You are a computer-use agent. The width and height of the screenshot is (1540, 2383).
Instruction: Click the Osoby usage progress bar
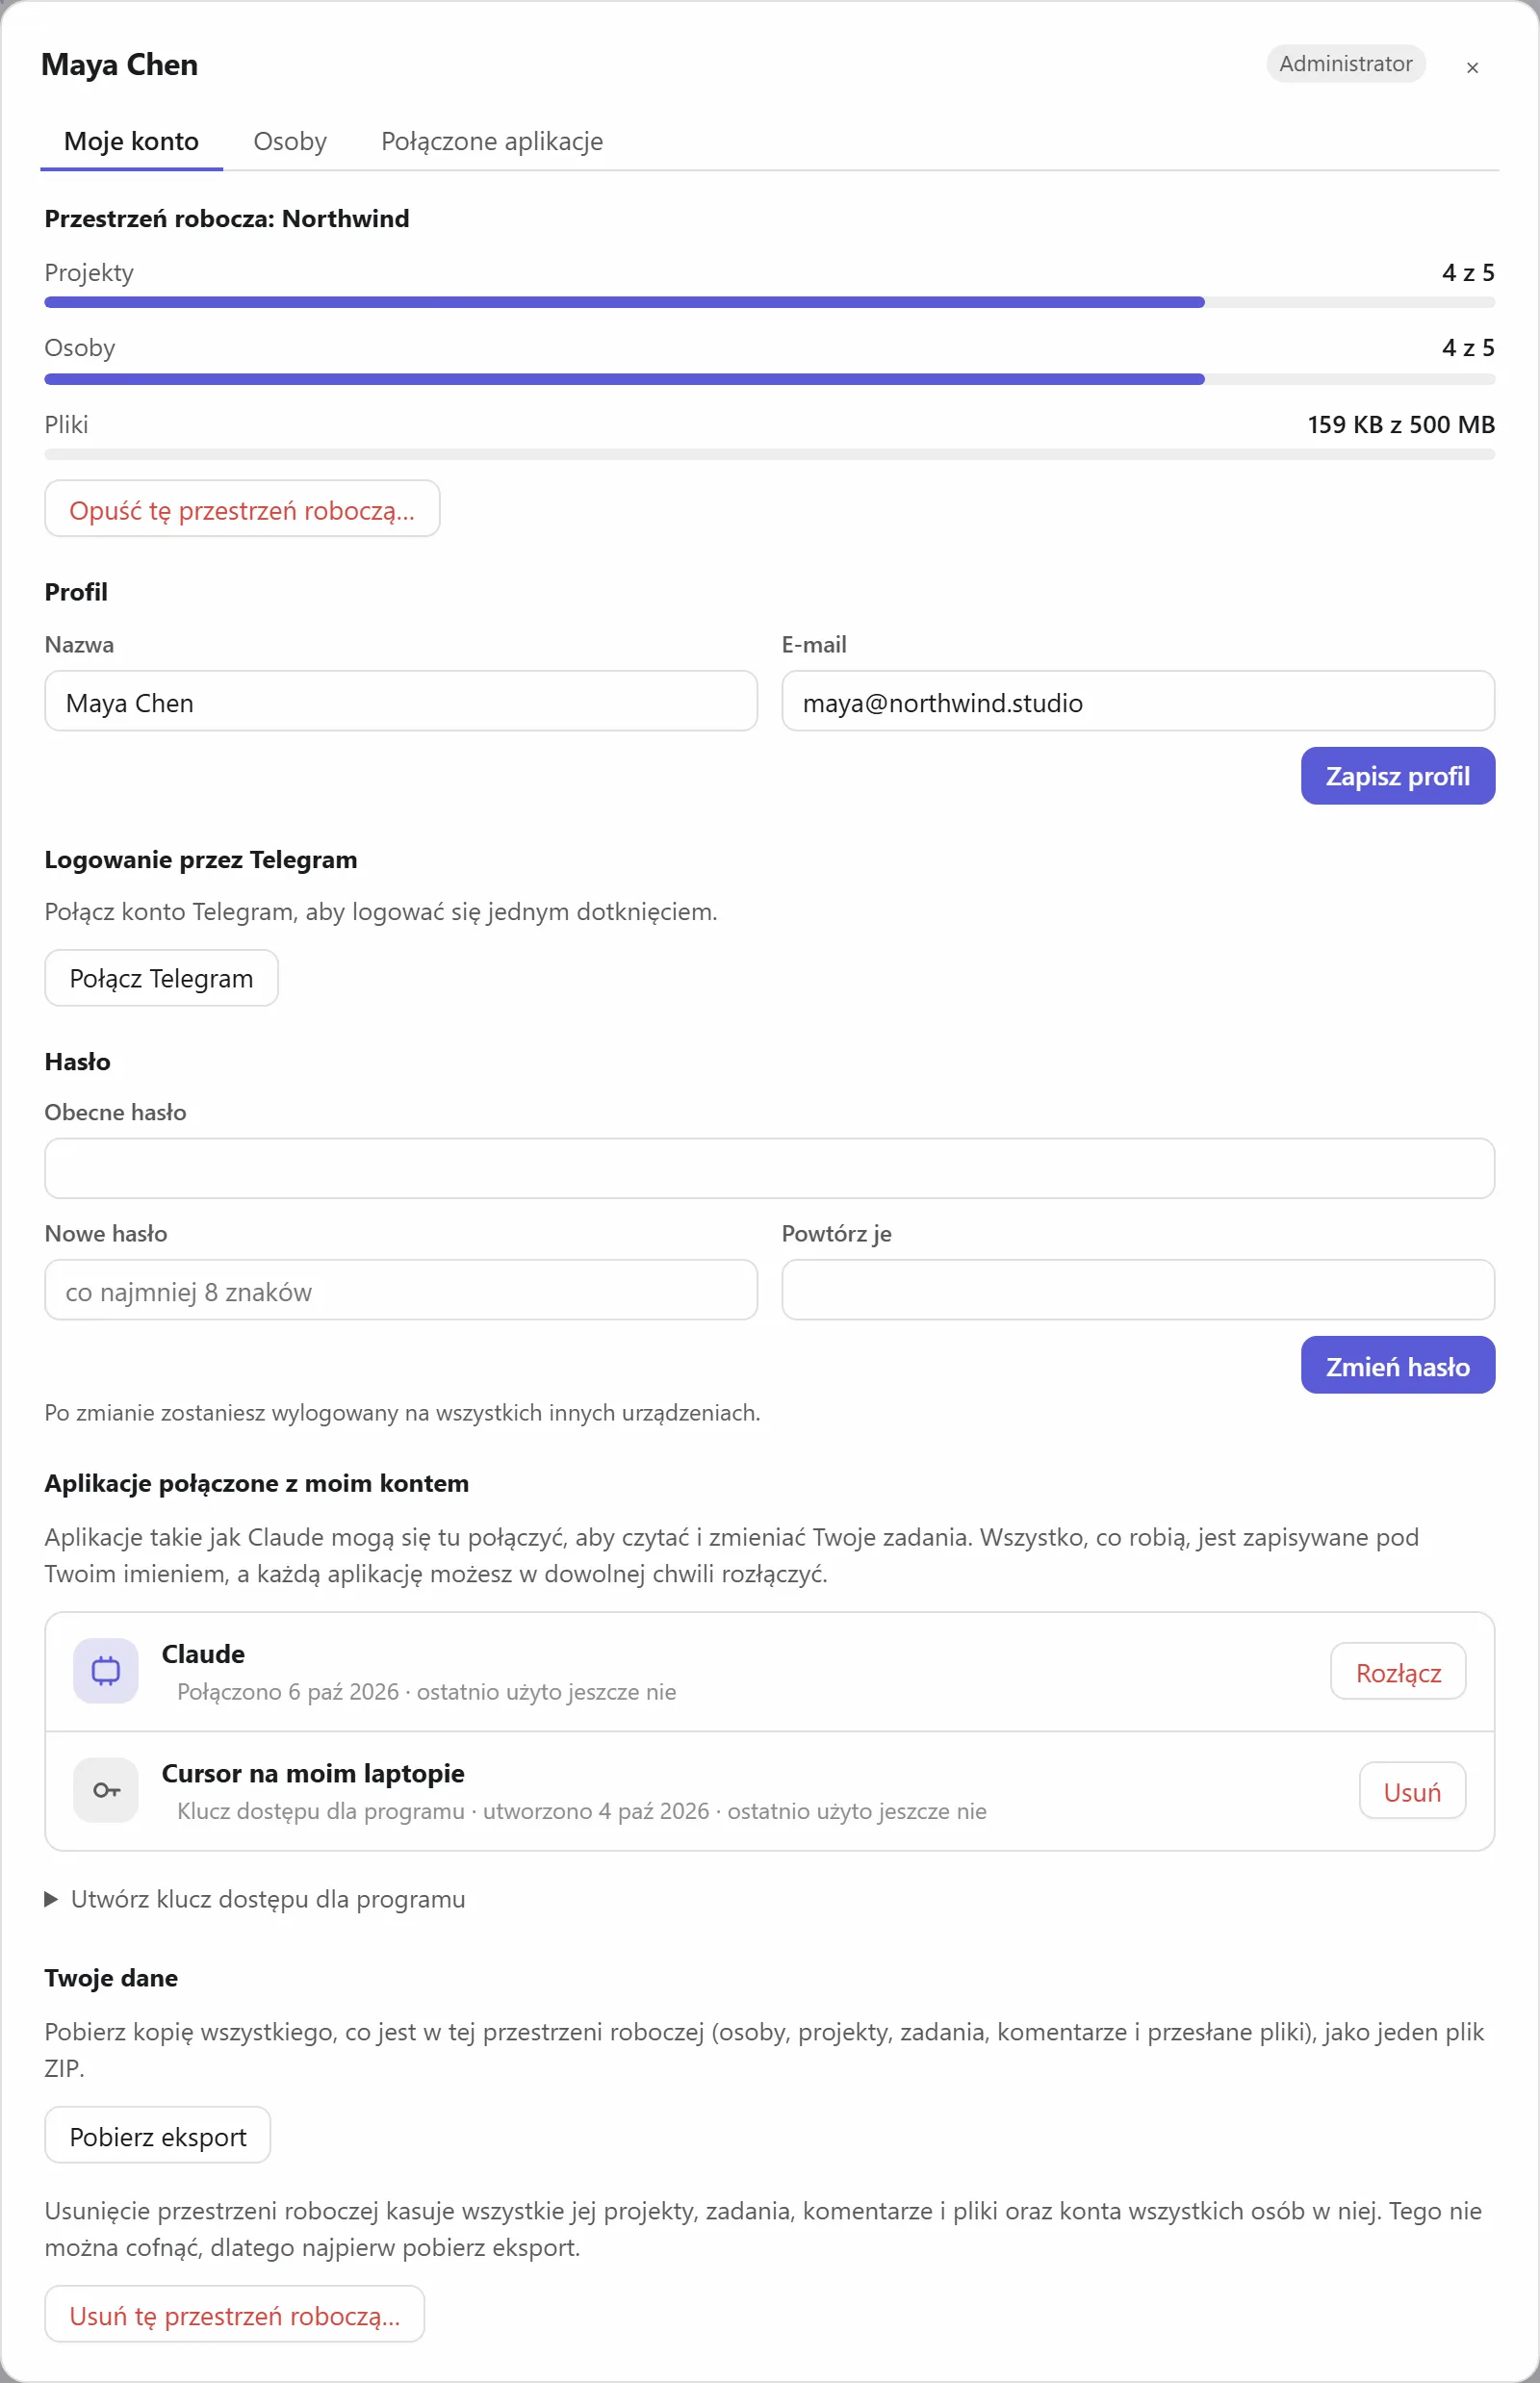pyautogui.click(x=770, y=379)
